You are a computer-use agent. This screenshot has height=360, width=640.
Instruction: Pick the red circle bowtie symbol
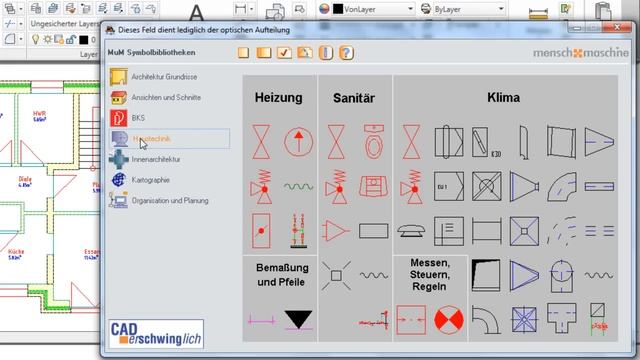pyautogui.click(x=449, y=320)
